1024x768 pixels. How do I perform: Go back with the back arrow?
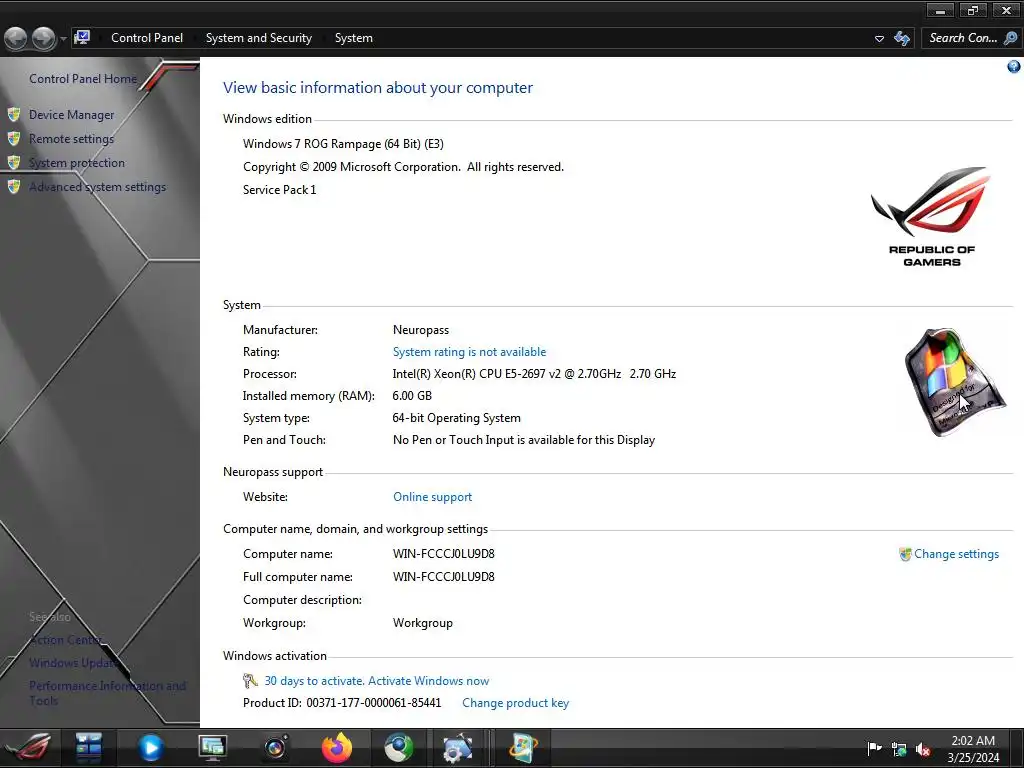[16, 39]
